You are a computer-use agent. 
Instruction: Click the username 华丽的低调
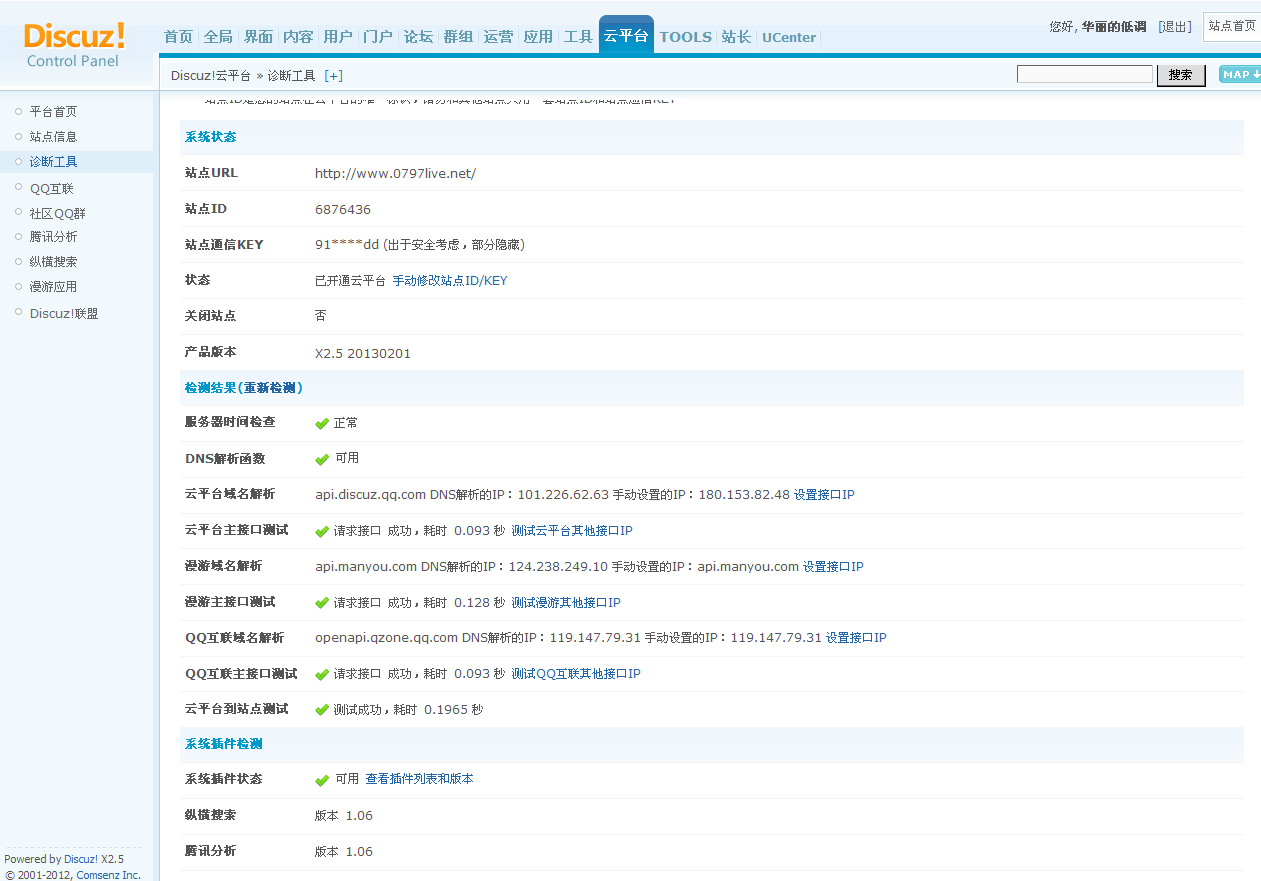tap(1114, 27)
